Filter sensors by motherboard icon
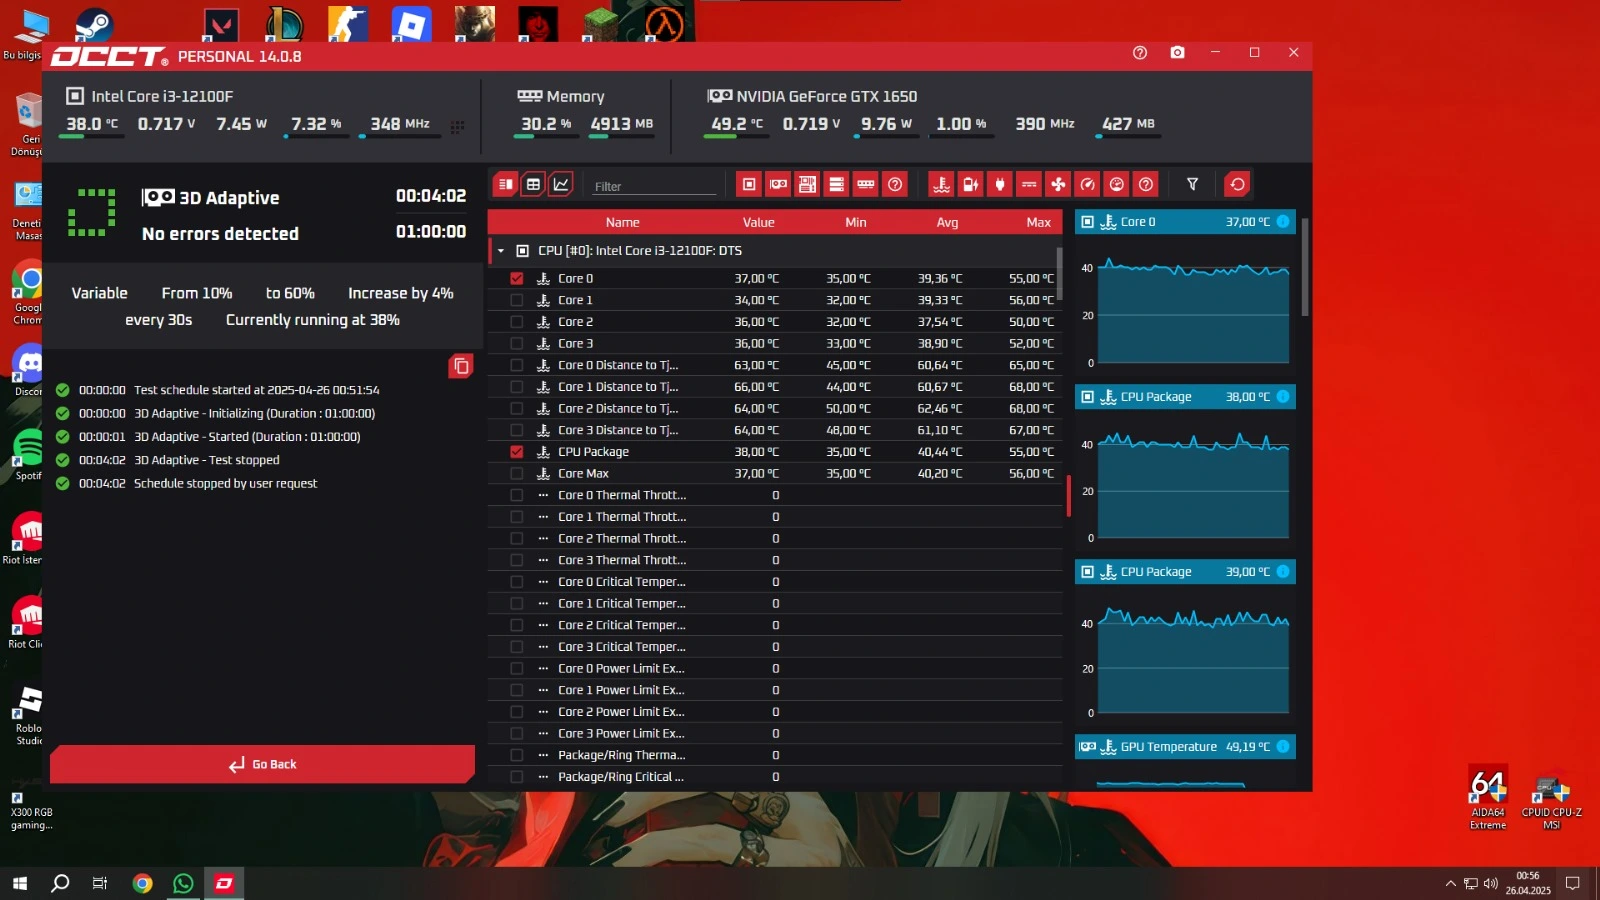Viewport: 1600px width, 900px height. 807,184
